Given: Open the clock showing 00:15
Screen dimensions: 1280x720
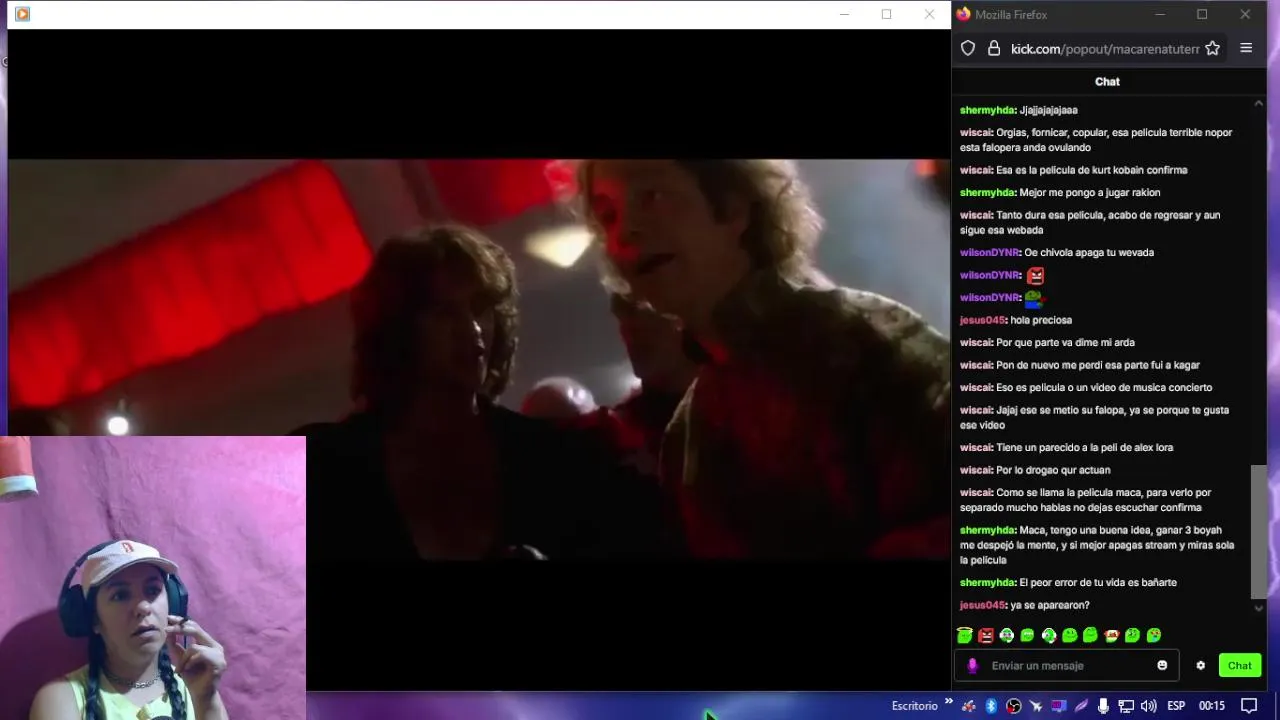Looking at the screenshot, I should tap(1211, 706).
